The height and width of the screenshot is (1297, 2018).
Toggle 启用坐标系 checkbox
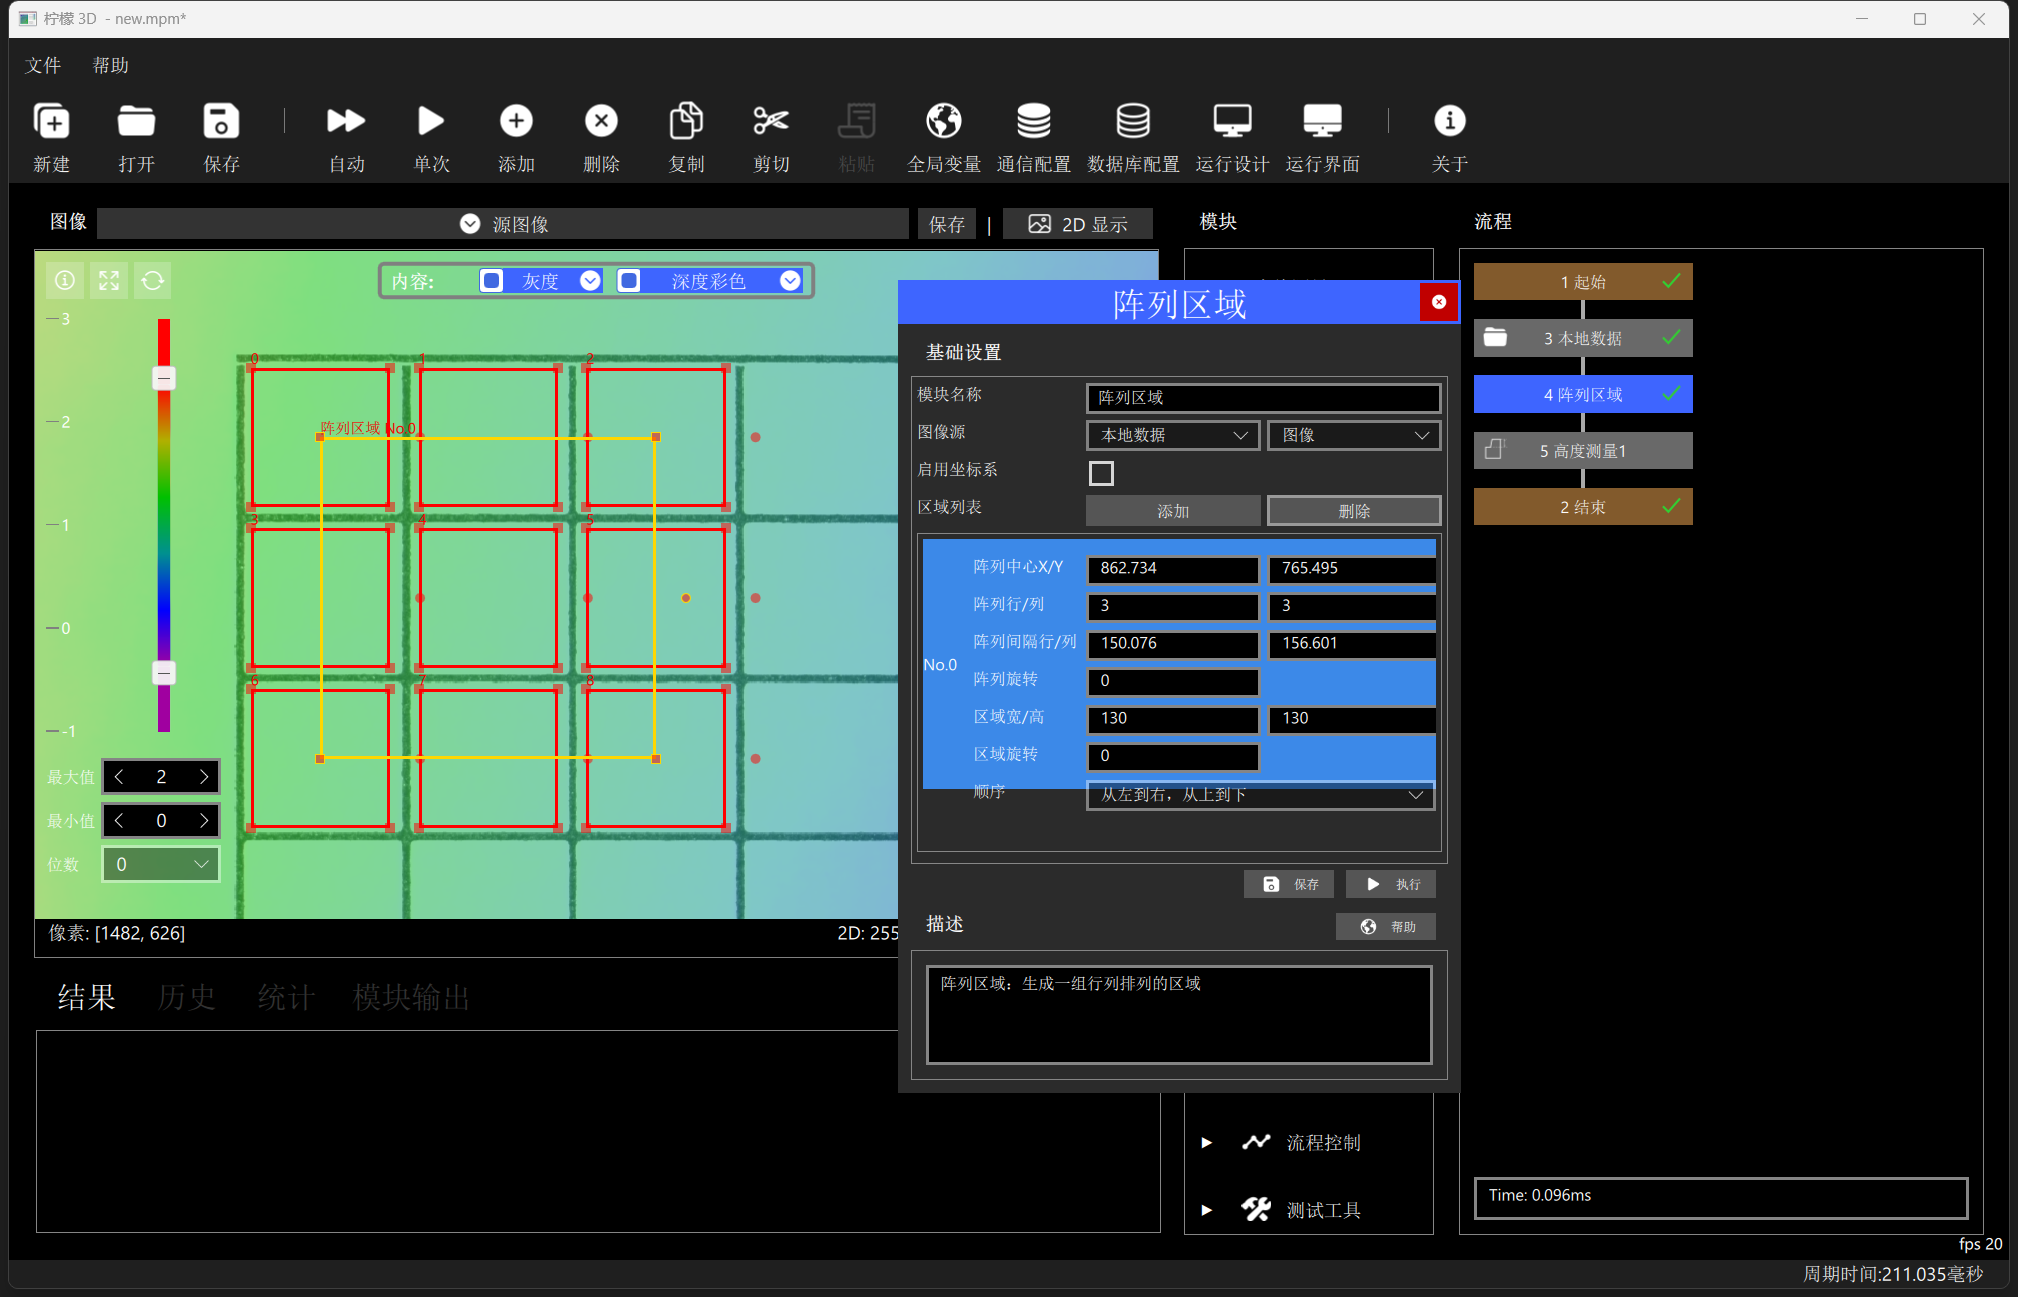[1101, 473]
